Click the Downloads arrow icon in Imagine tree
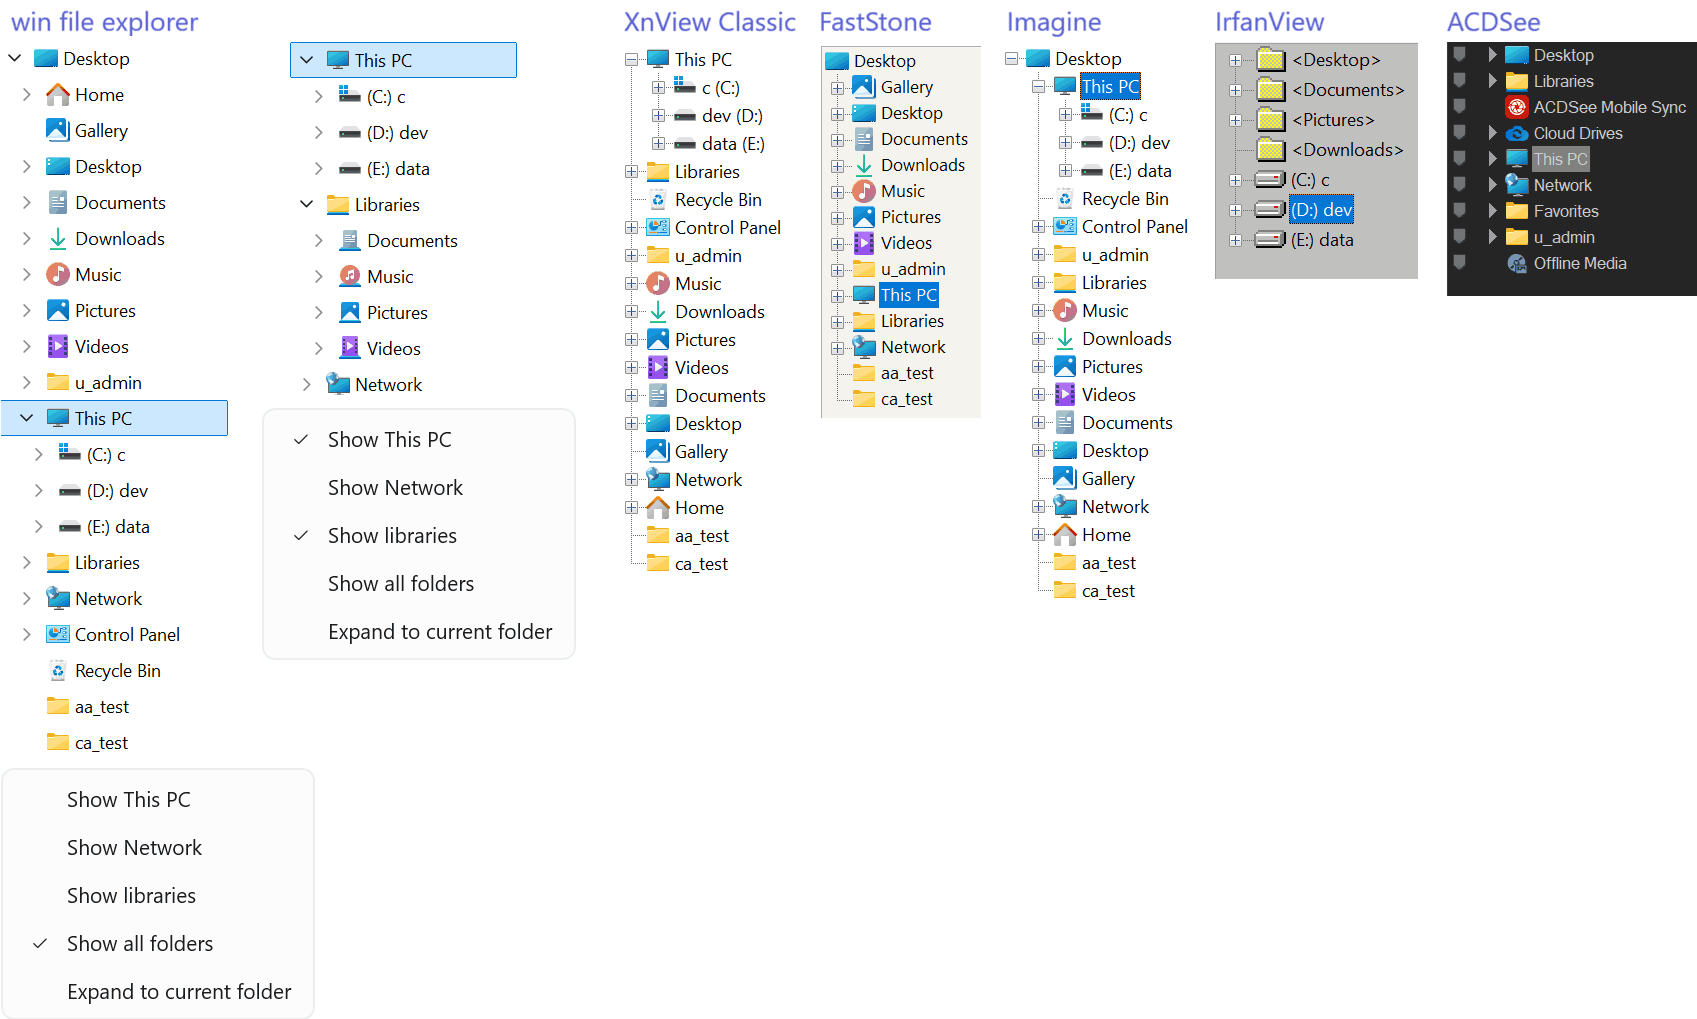 [x=1065, y=339]
